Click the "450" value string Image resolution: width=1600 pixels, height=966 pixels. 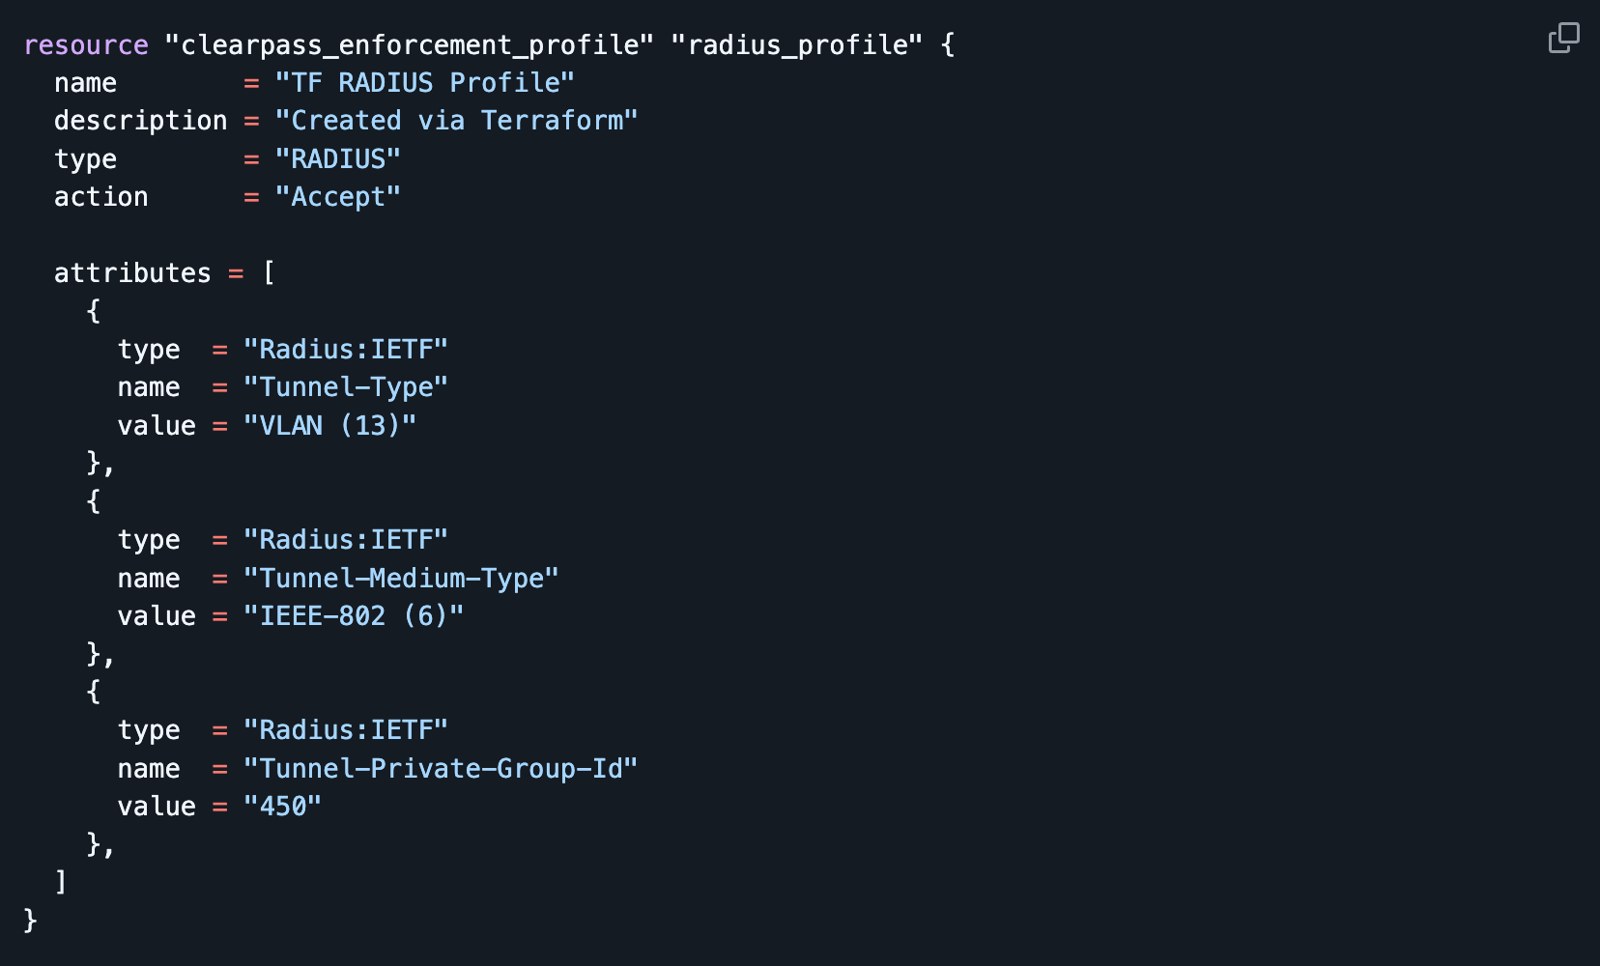pyautogui.click(x=282, y=806)
